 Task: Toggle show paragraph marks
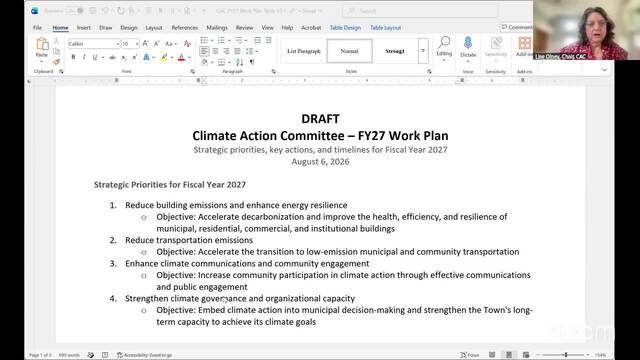[252, 62]
